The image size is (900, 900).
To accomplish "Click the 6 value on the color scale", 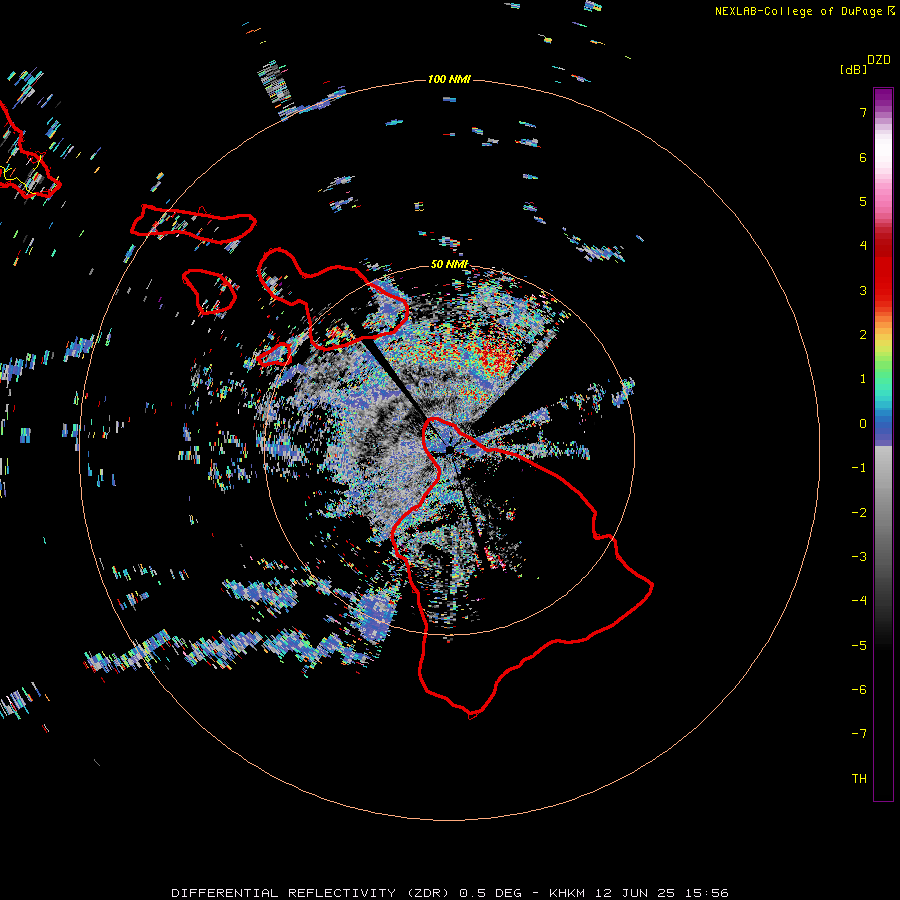I will [x=863, y=157].
